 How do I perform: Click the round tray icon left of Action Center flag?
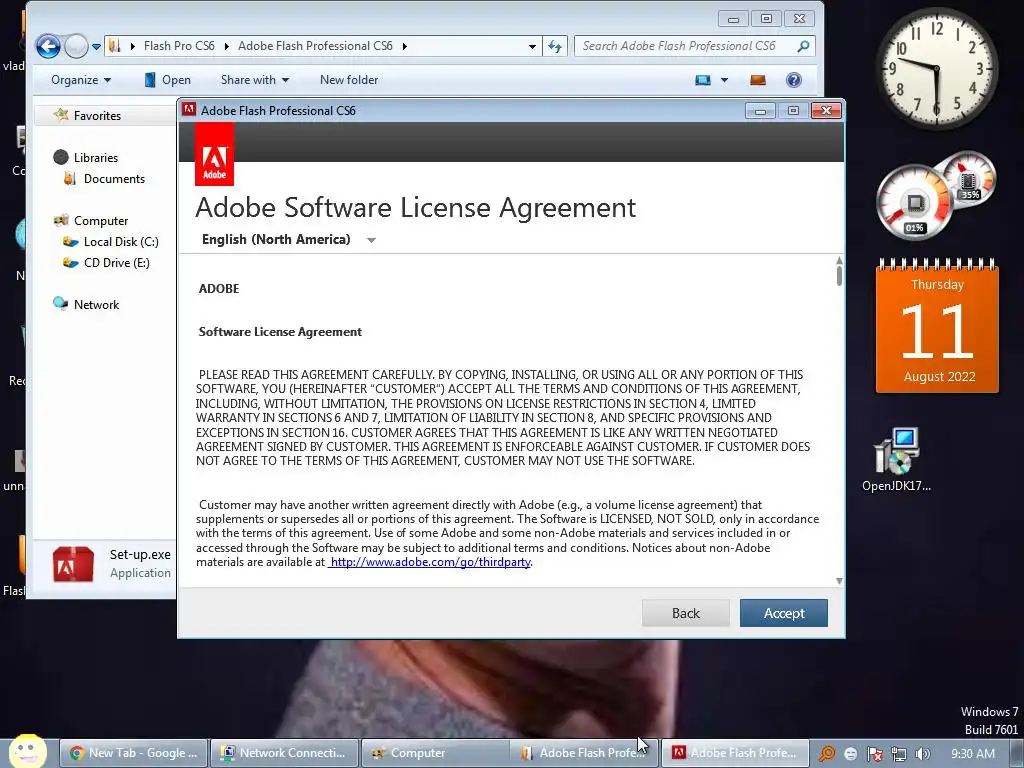click(850, 754)
